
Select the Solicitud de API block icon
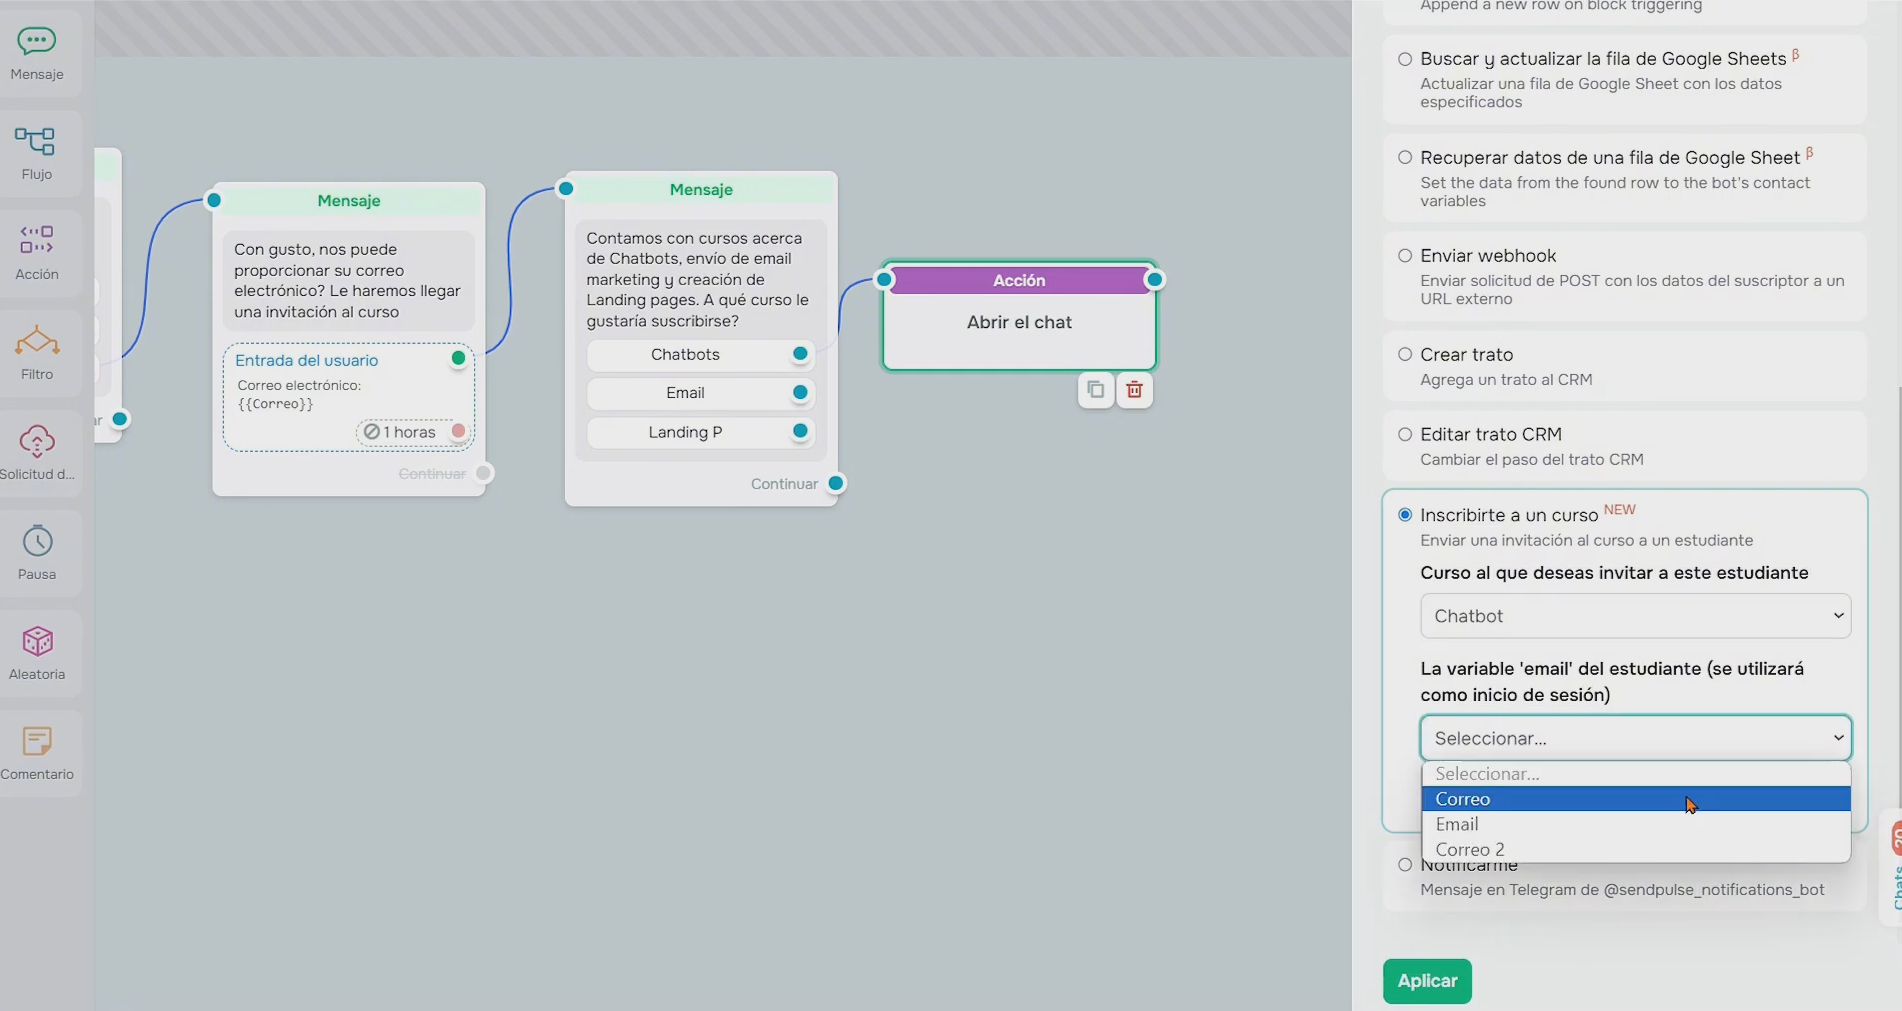pyautogui.click(x=37, y=441)
